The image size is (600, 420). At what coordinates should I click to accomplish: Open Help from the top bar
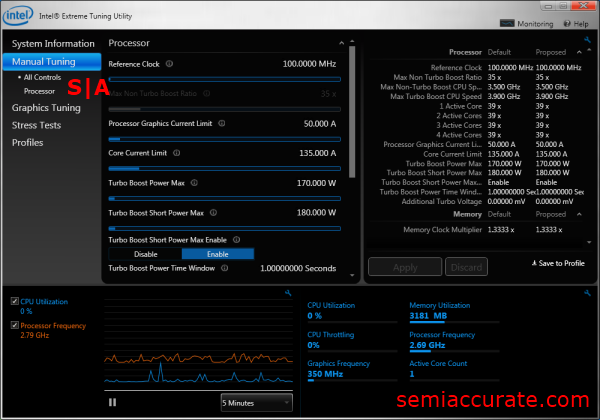point(580,23)
